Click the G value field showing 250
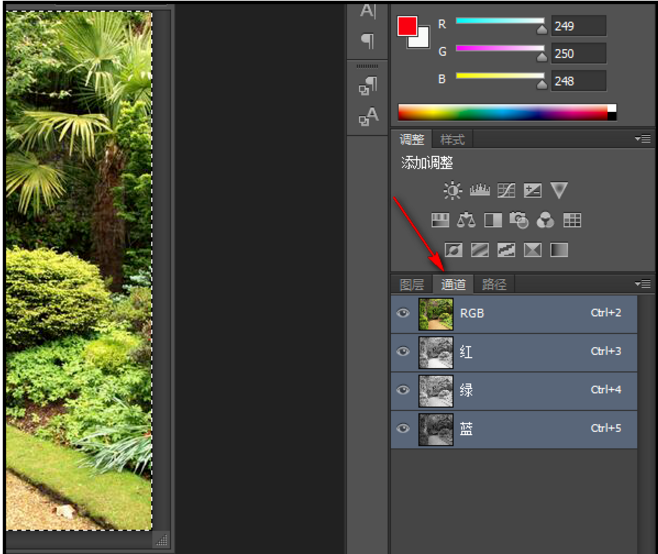Image resolution: width=658 pixels, height=554 pixels. click(x=579, y=53)
